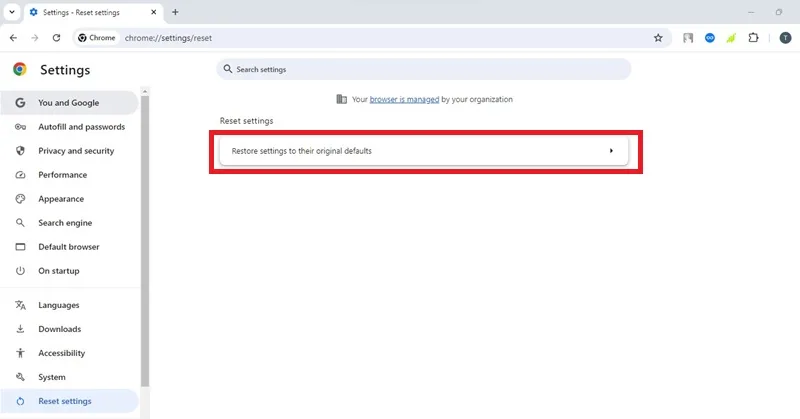The height and width of the screenshot is (419, 800).
Task: Click the 'Reset settings' section heading
Action: [246, 120]
